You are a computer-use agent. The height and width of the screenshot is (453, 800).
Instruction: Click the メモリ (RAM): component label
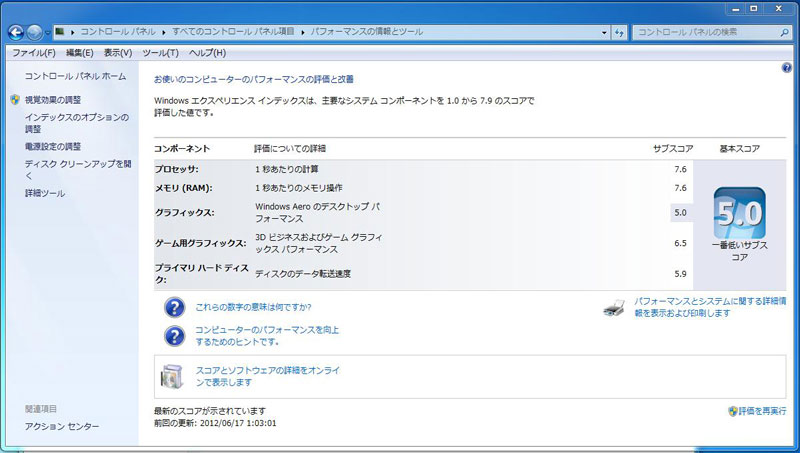pyautogui.click(x=184, y=188)
